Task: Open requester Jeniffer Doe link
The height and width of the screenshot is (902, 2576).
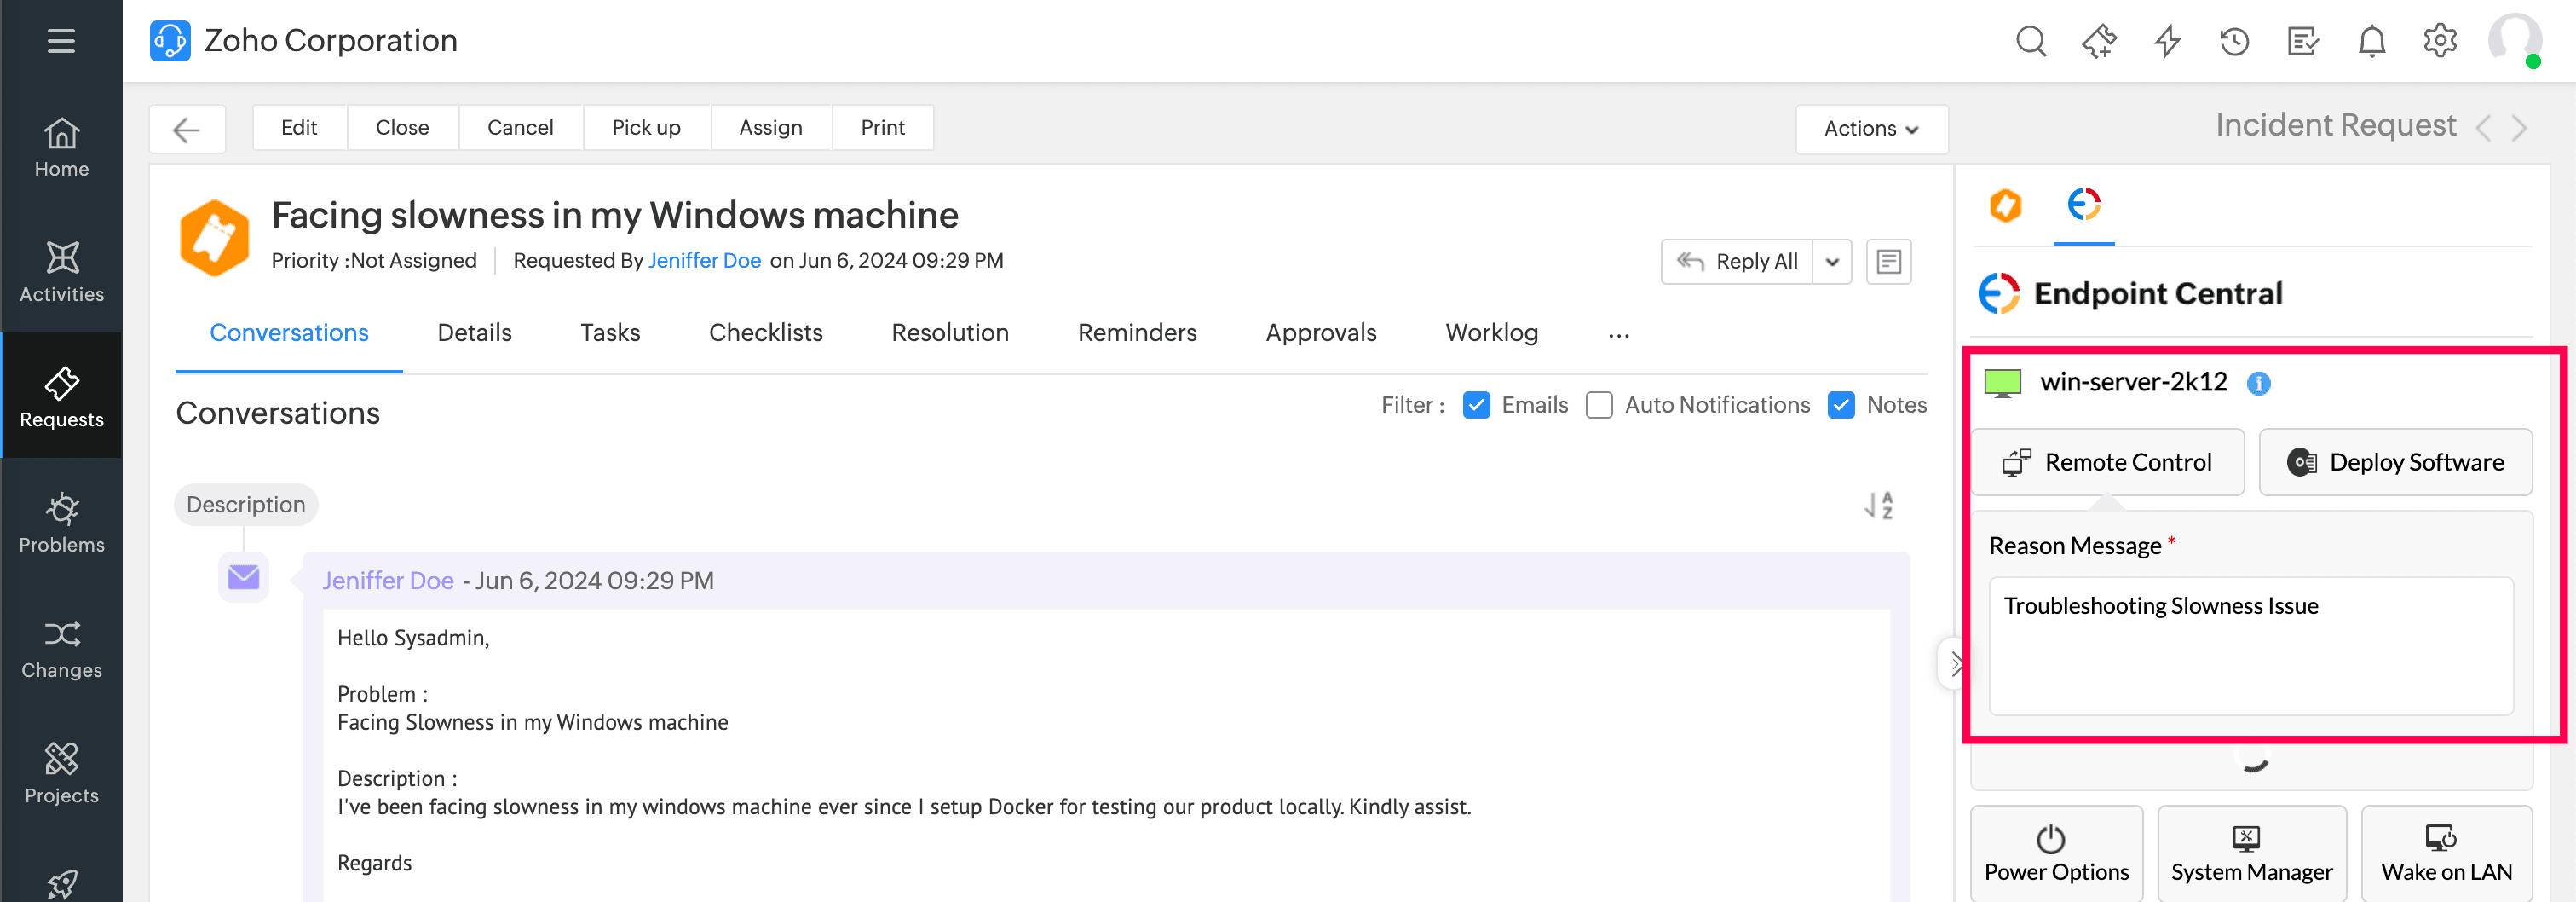Action: coord(704,261)
